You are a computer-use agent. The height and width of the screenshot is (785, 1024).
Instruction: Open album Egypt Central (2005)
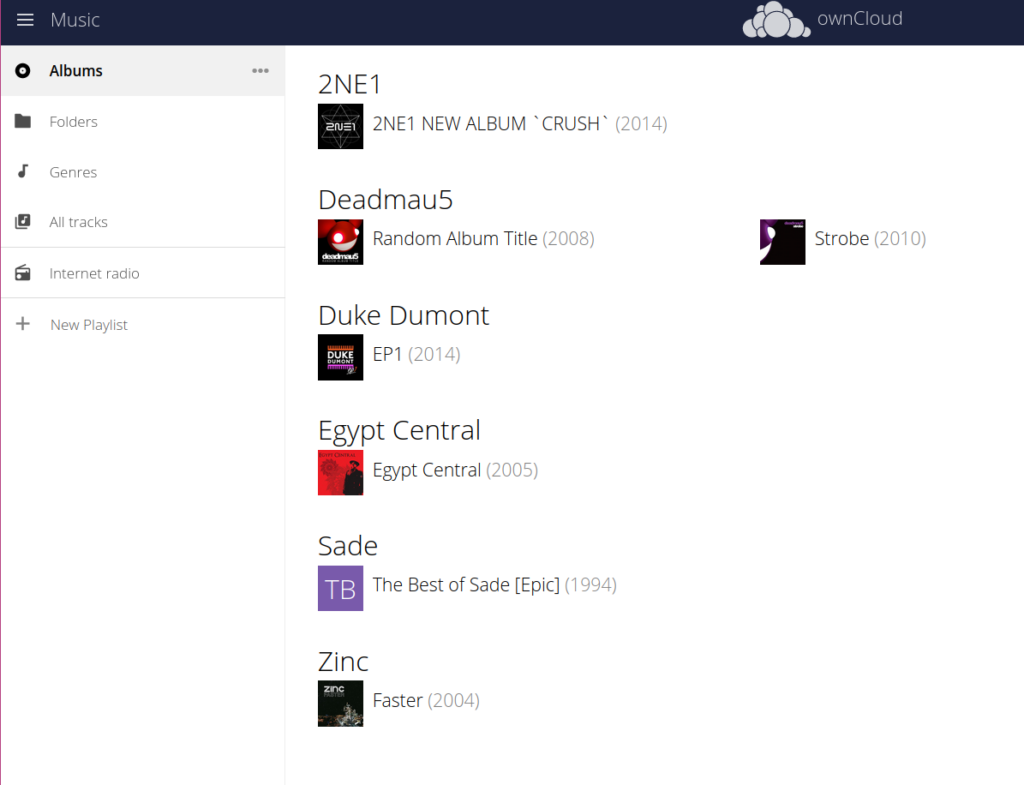pyautogui.click(x=455, y=470)
